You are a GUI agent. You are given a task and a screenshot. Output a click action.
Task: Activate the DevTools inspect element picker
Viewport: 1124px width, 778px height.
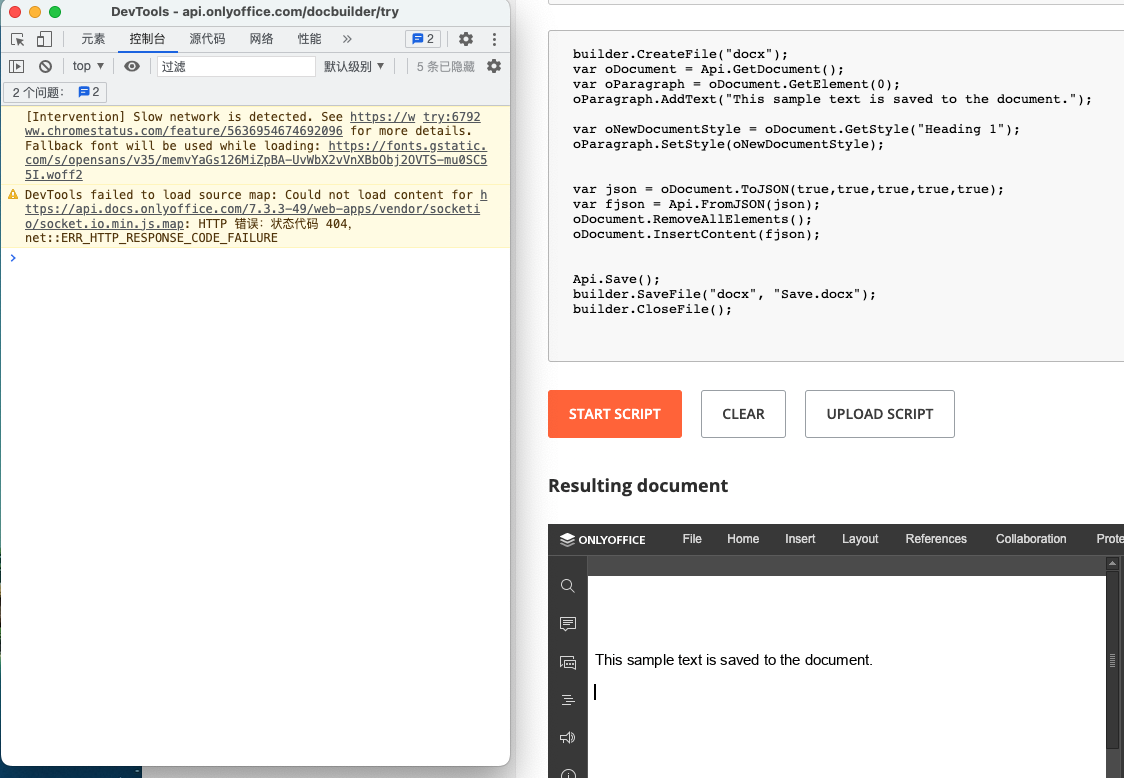pos(18,39)
